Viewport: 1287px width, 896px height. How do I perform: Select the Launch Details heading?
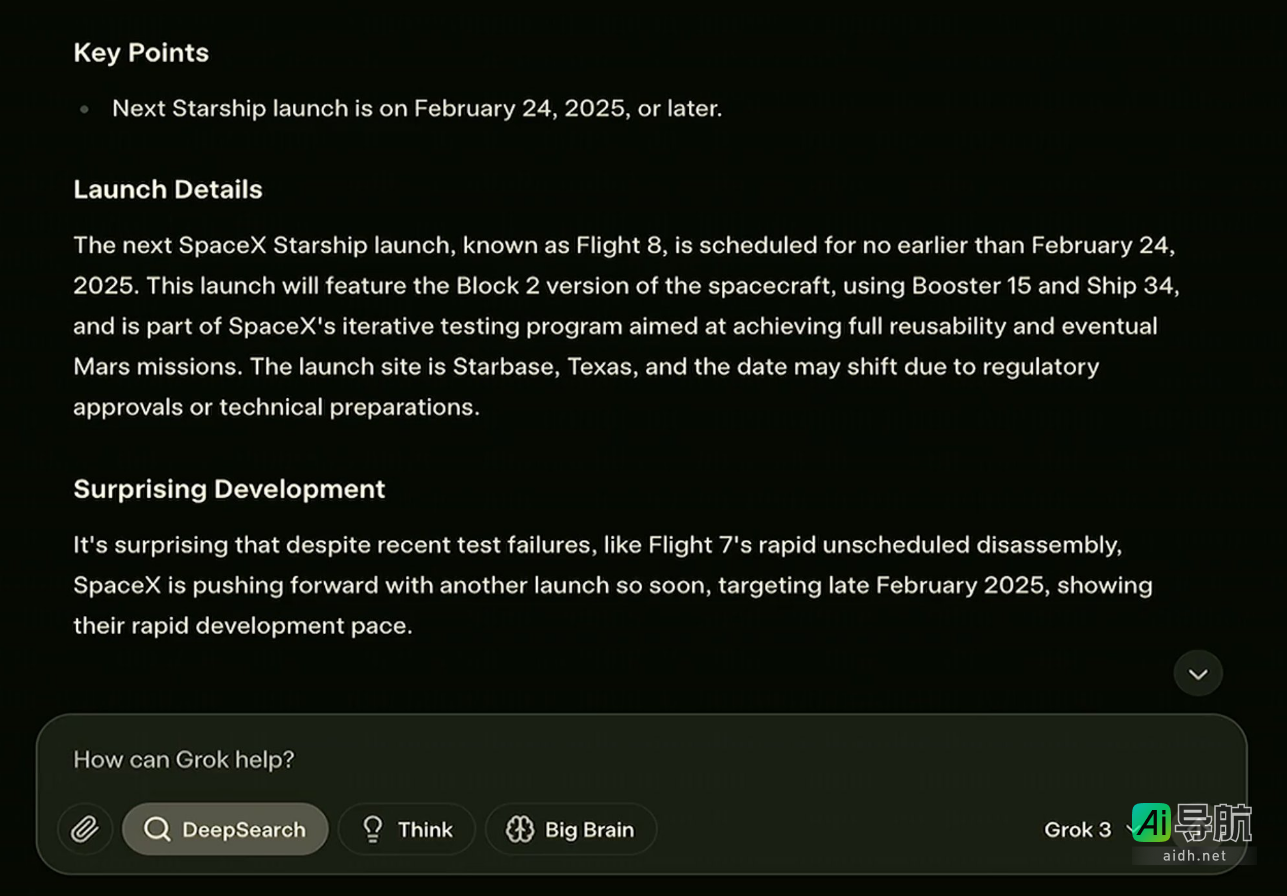click(x=168, y=189)
